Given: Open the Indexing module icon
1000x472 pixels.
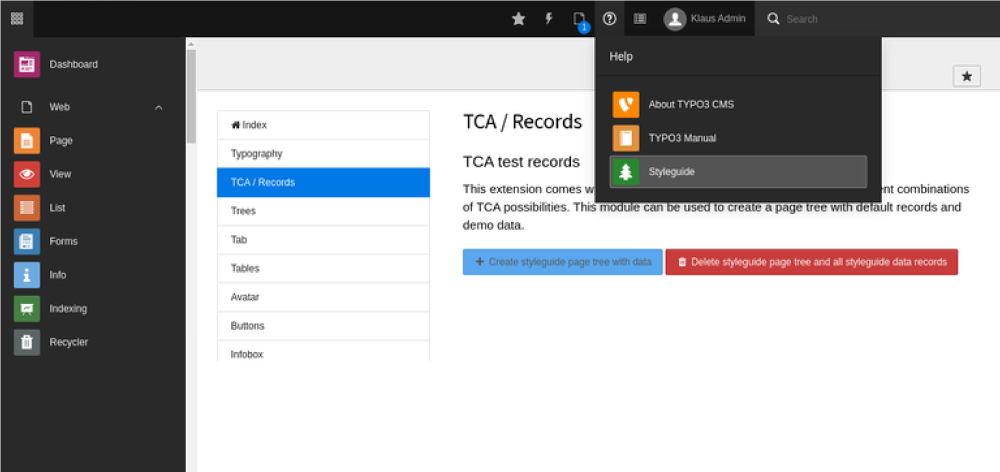Looking at the screenshot, I should [27, 309].
